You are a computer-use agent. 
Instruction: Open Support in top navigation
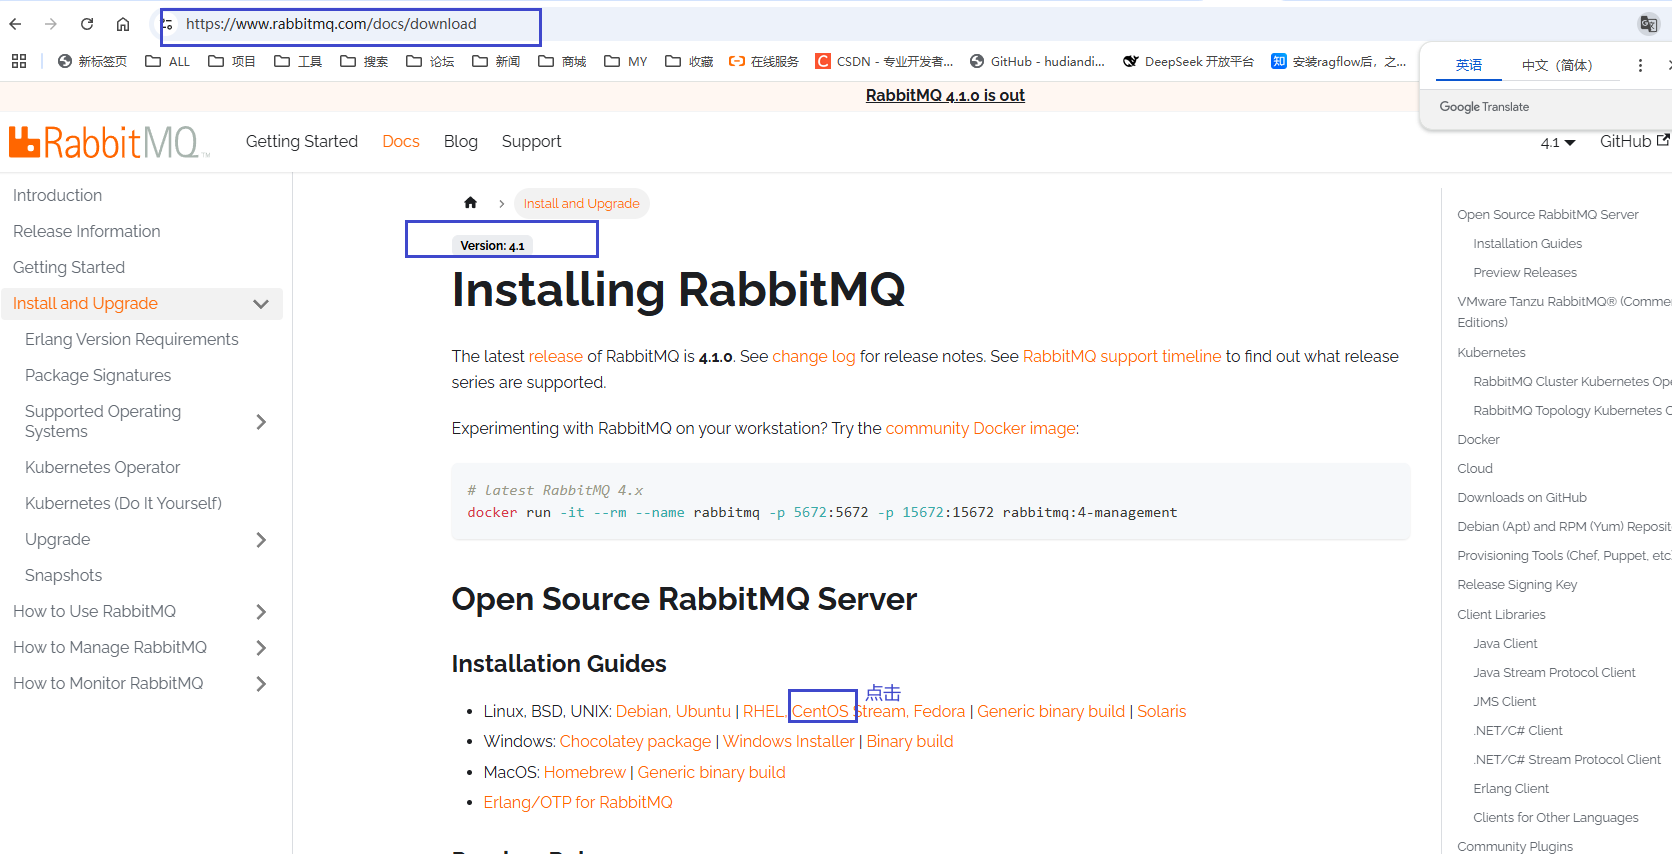pyautogui.click(x=531, y=142)
